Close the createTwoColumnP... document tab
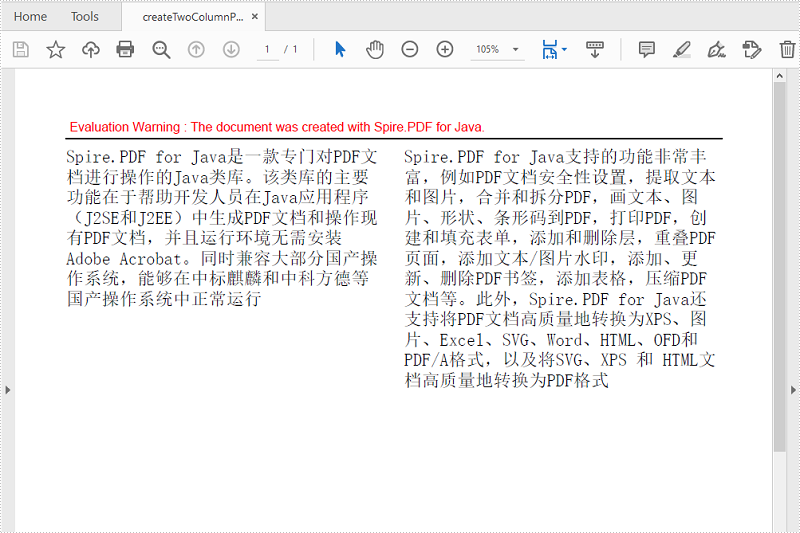 [255, 16]
